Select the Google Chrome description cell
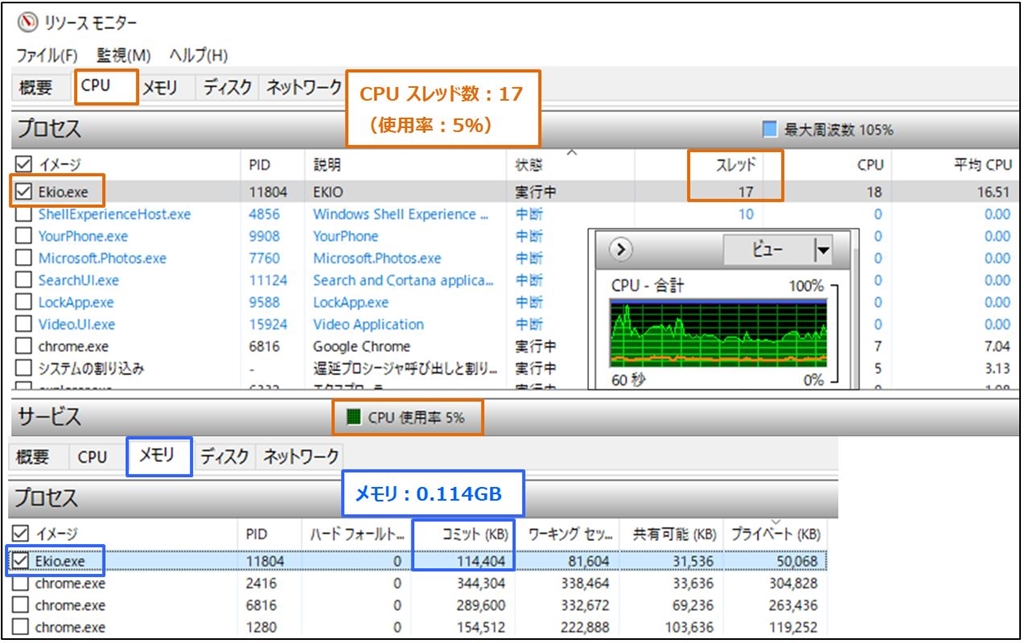The height and width of the screenshot is (643, 1024). coord(362,346)
